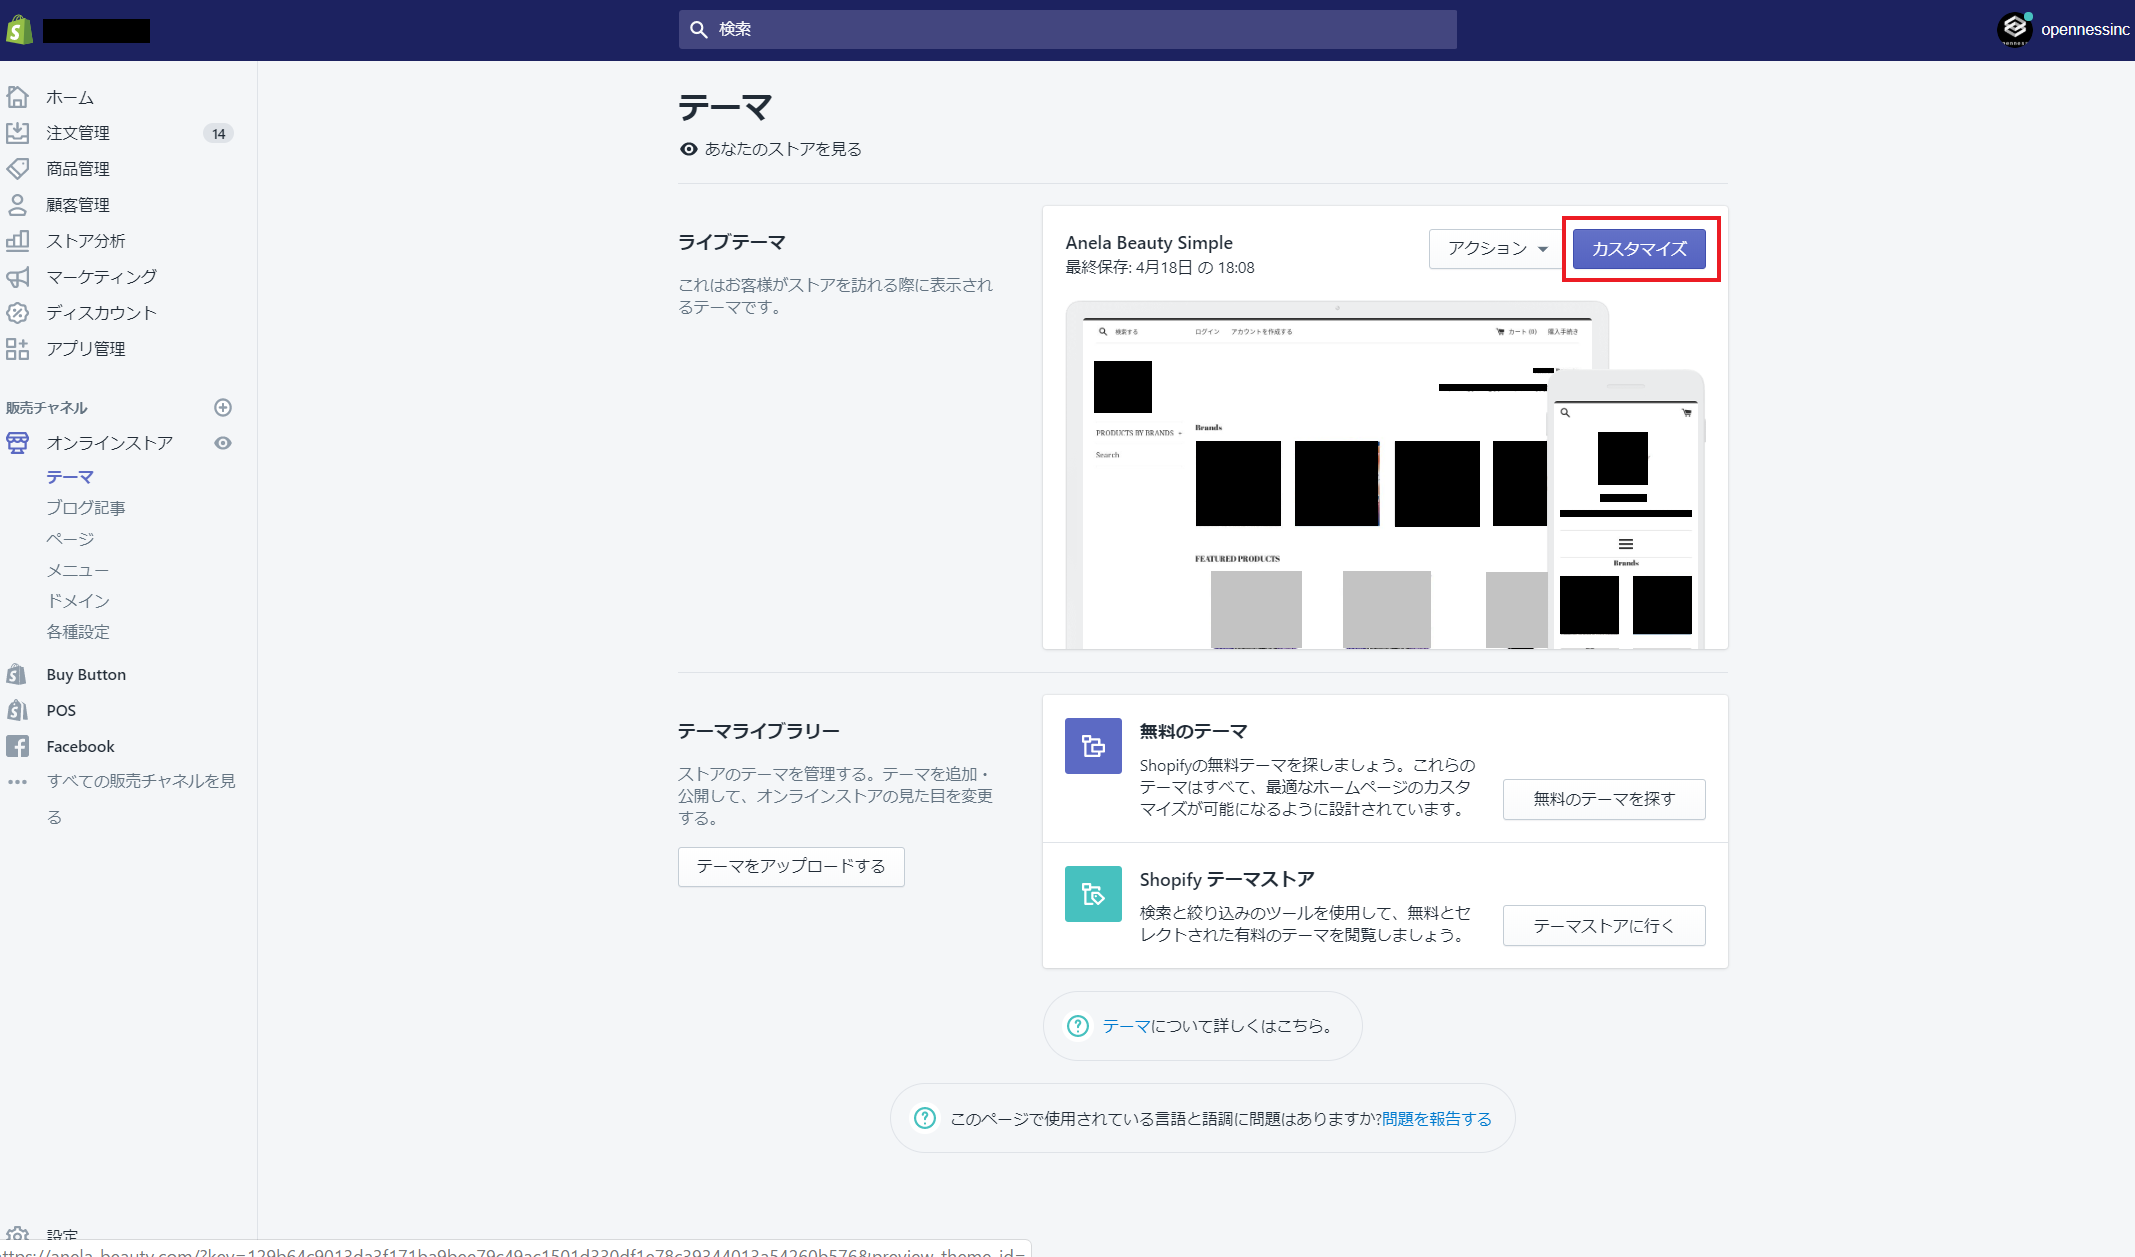Click the Settings gear icon
2135x1257 pixels.
point(18,1236)
